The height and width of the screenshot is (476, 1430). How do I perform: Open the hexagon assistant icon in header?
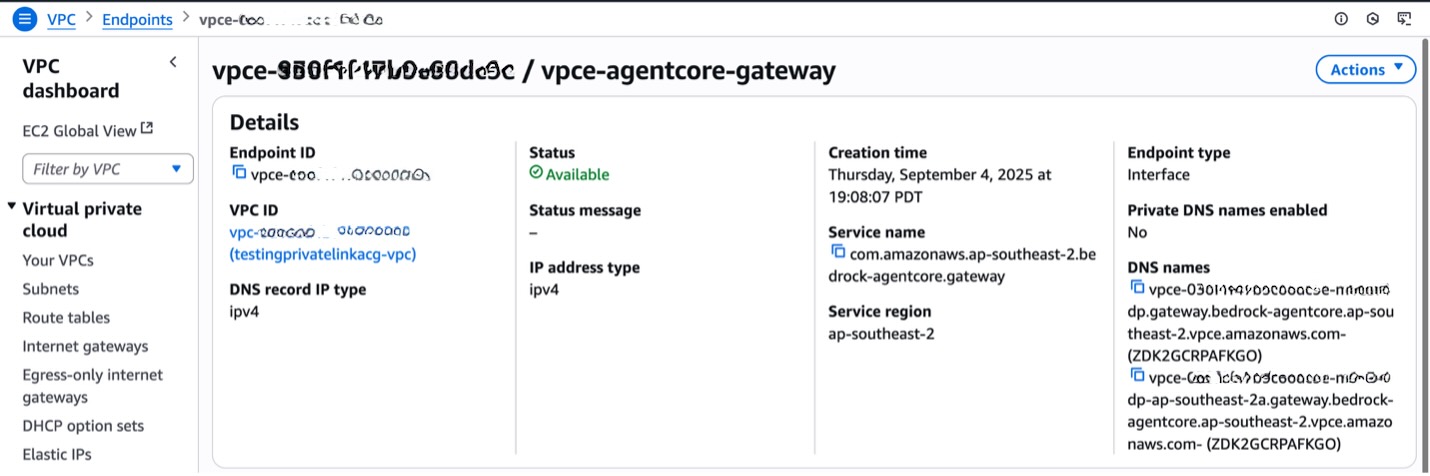(1373, 19)
